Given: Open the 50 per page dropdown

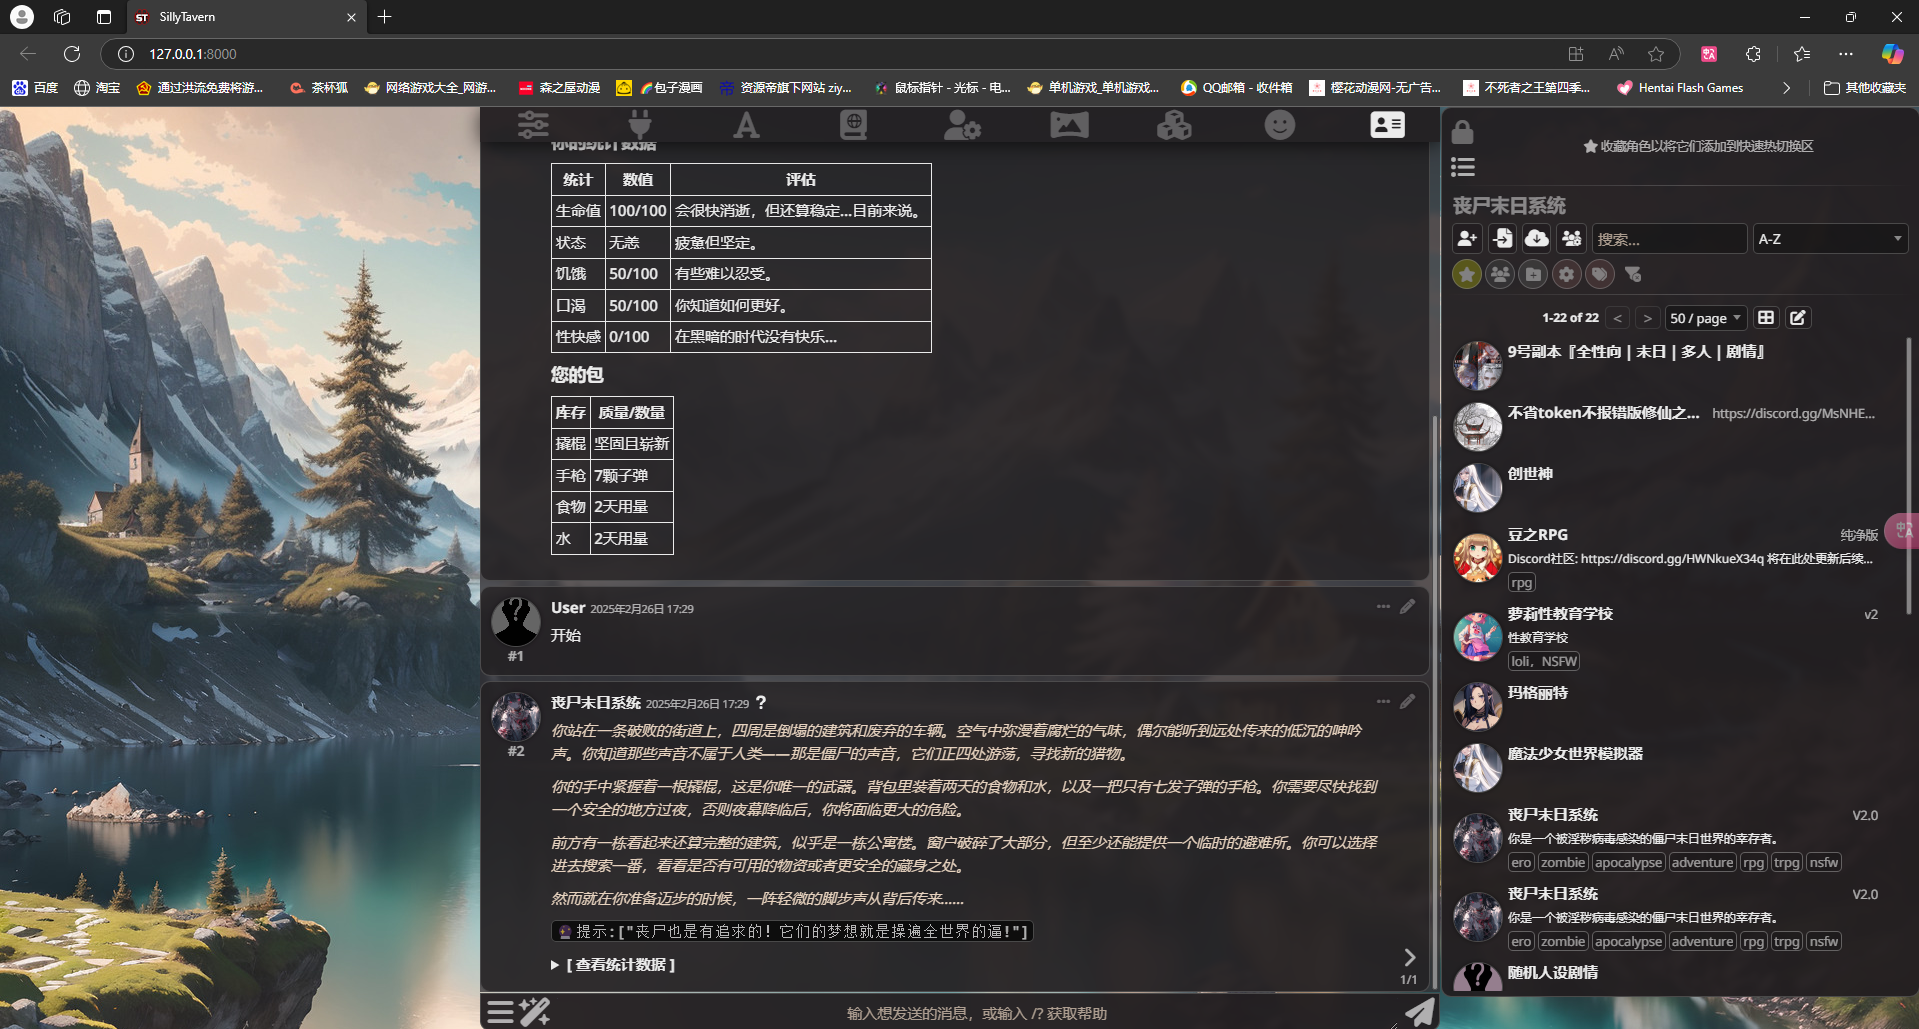Looking at the screenshot, I should coord(1705,317).
